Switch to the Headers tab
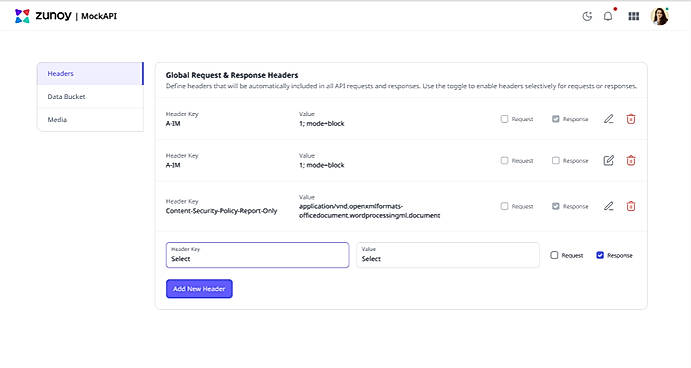 pos(90,74)
